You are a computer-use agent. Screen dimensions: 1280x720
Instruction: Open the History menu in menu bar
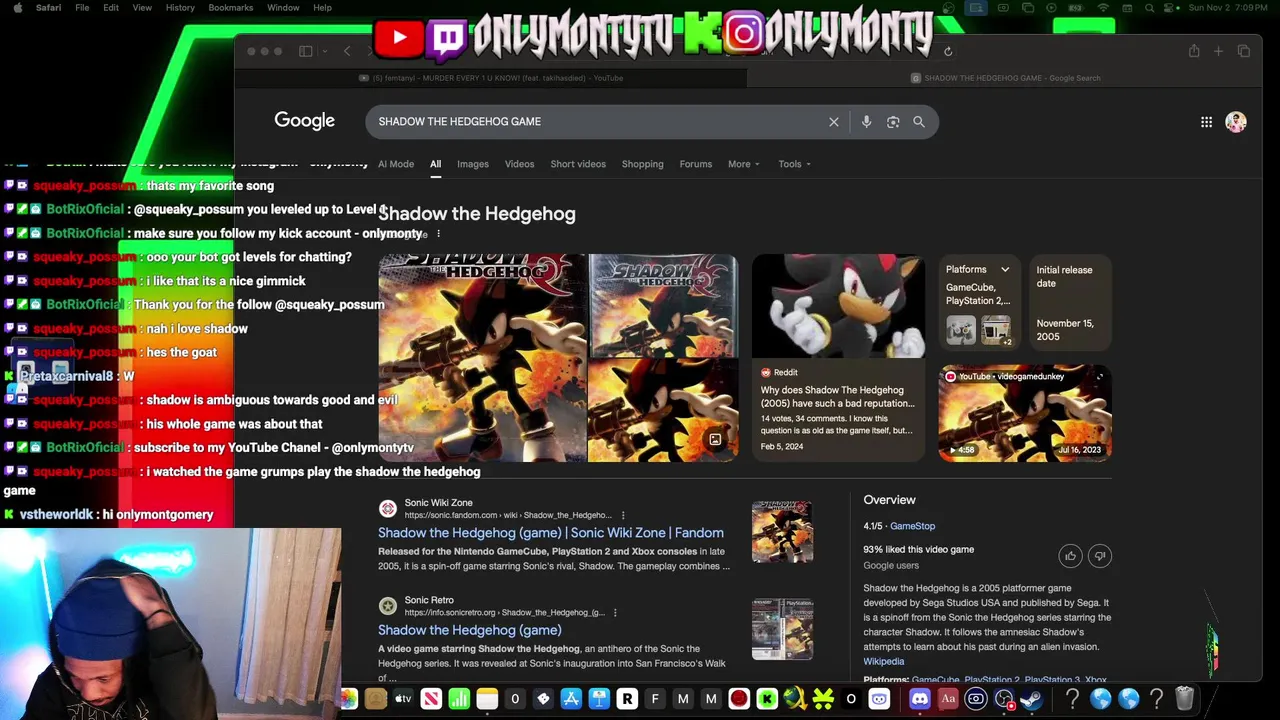[x=180, y=8]
